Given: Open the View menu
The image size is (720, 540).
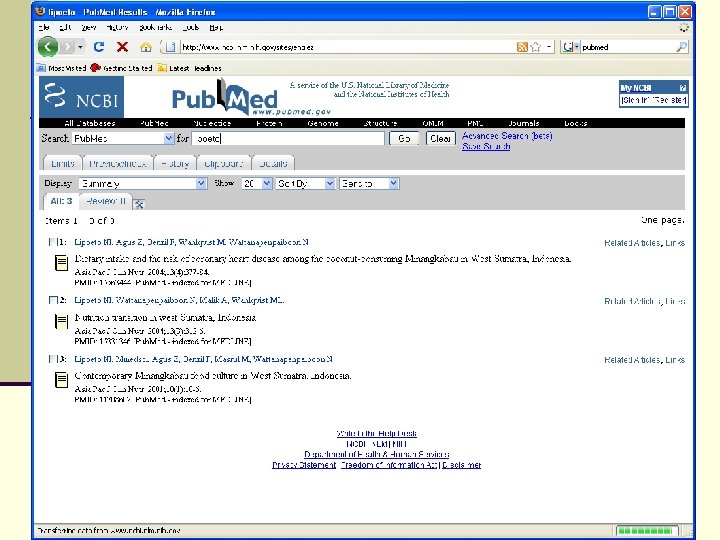Looking at the screenshot, I should coord(89,28).
